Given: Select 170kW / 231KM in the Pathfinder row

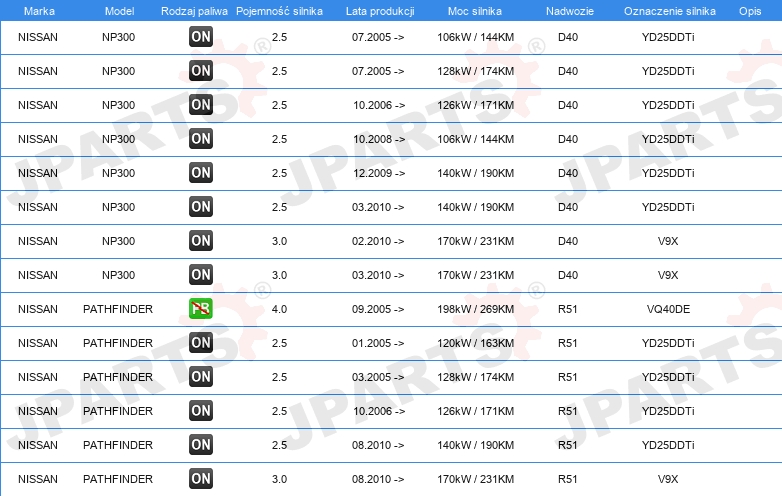Looking at the screenshot, I should click(475, 479).
